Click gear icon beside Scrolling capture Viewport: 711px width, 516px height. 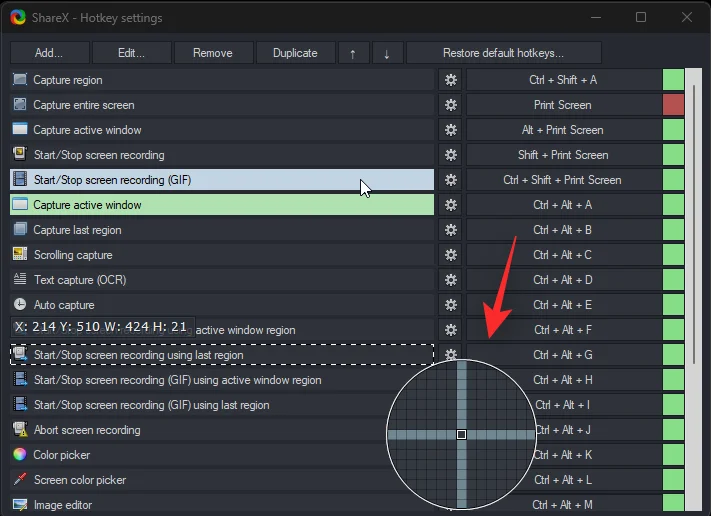(x=451, y=255)
